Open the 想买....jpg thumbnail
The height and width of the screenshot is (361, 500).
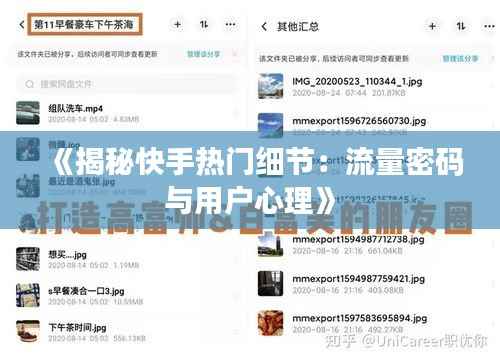tap(28, 259)
